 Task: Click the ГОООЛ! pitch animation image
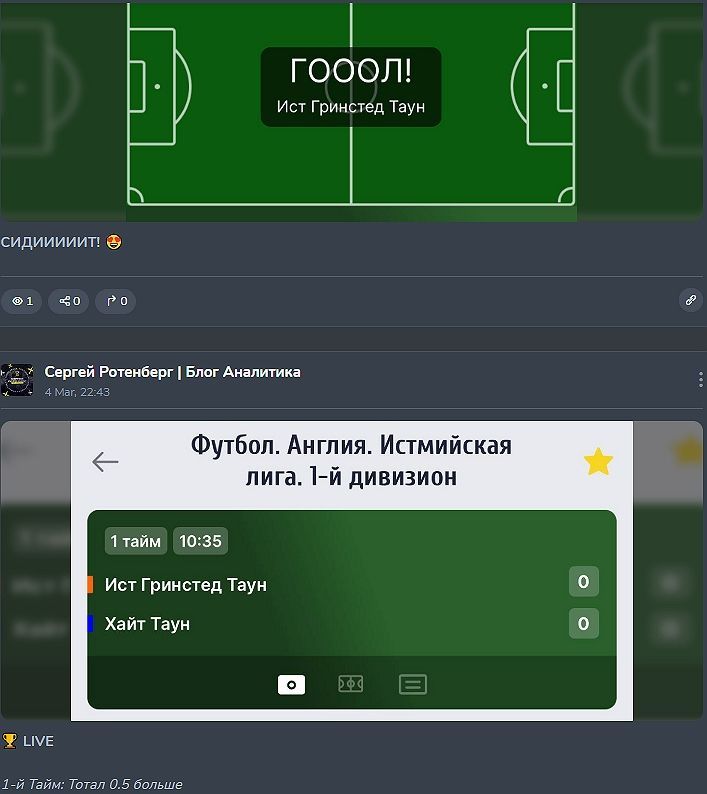coord(351,111)
